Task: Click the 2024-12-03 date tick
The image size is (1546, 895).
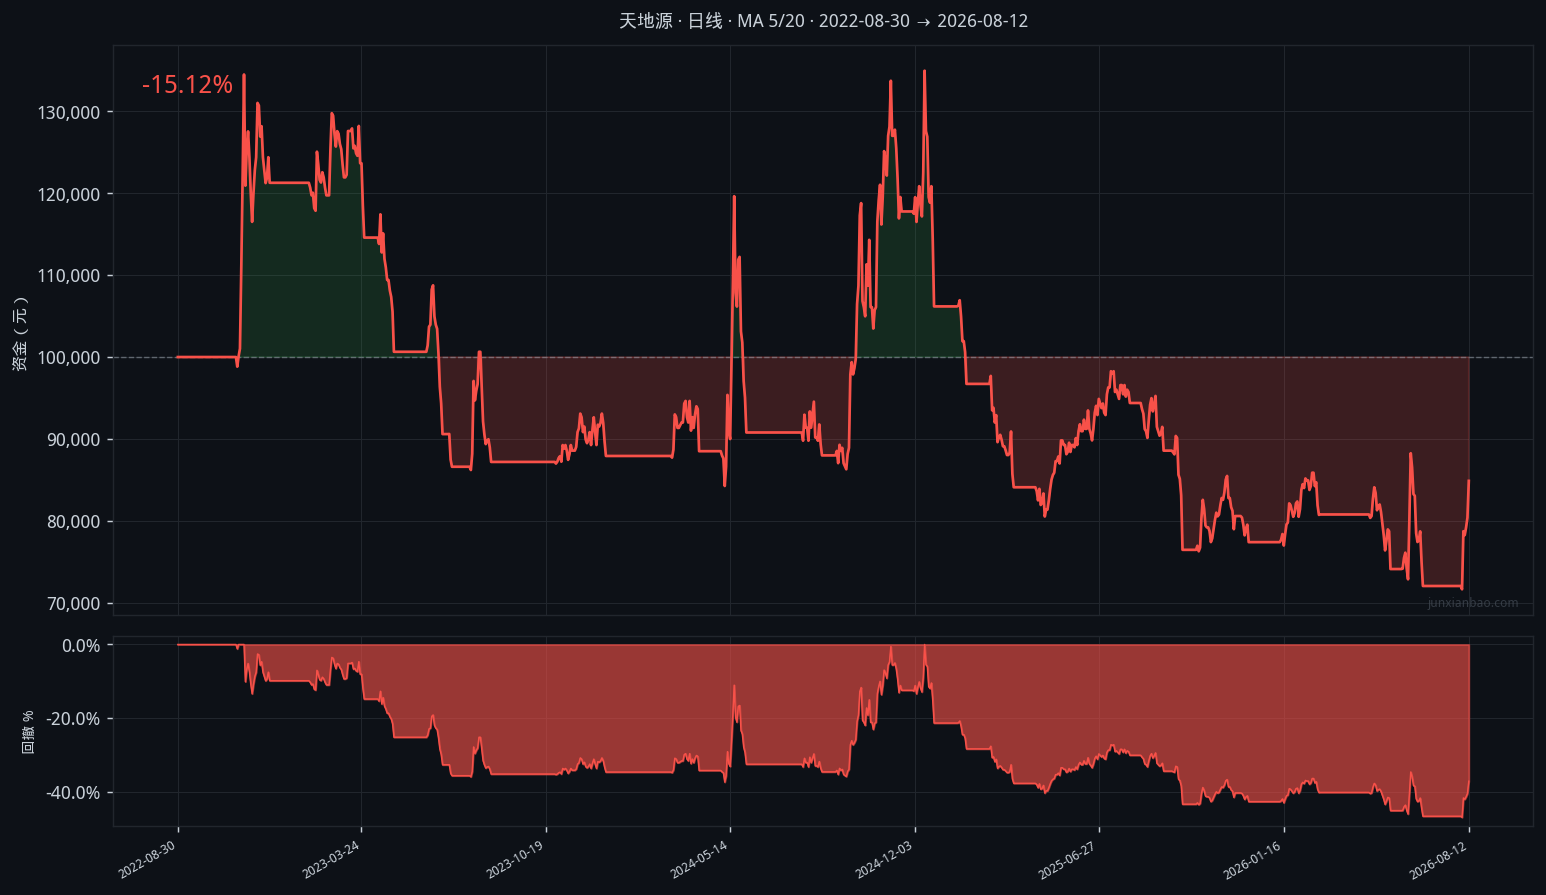Action: pos(884,860)
